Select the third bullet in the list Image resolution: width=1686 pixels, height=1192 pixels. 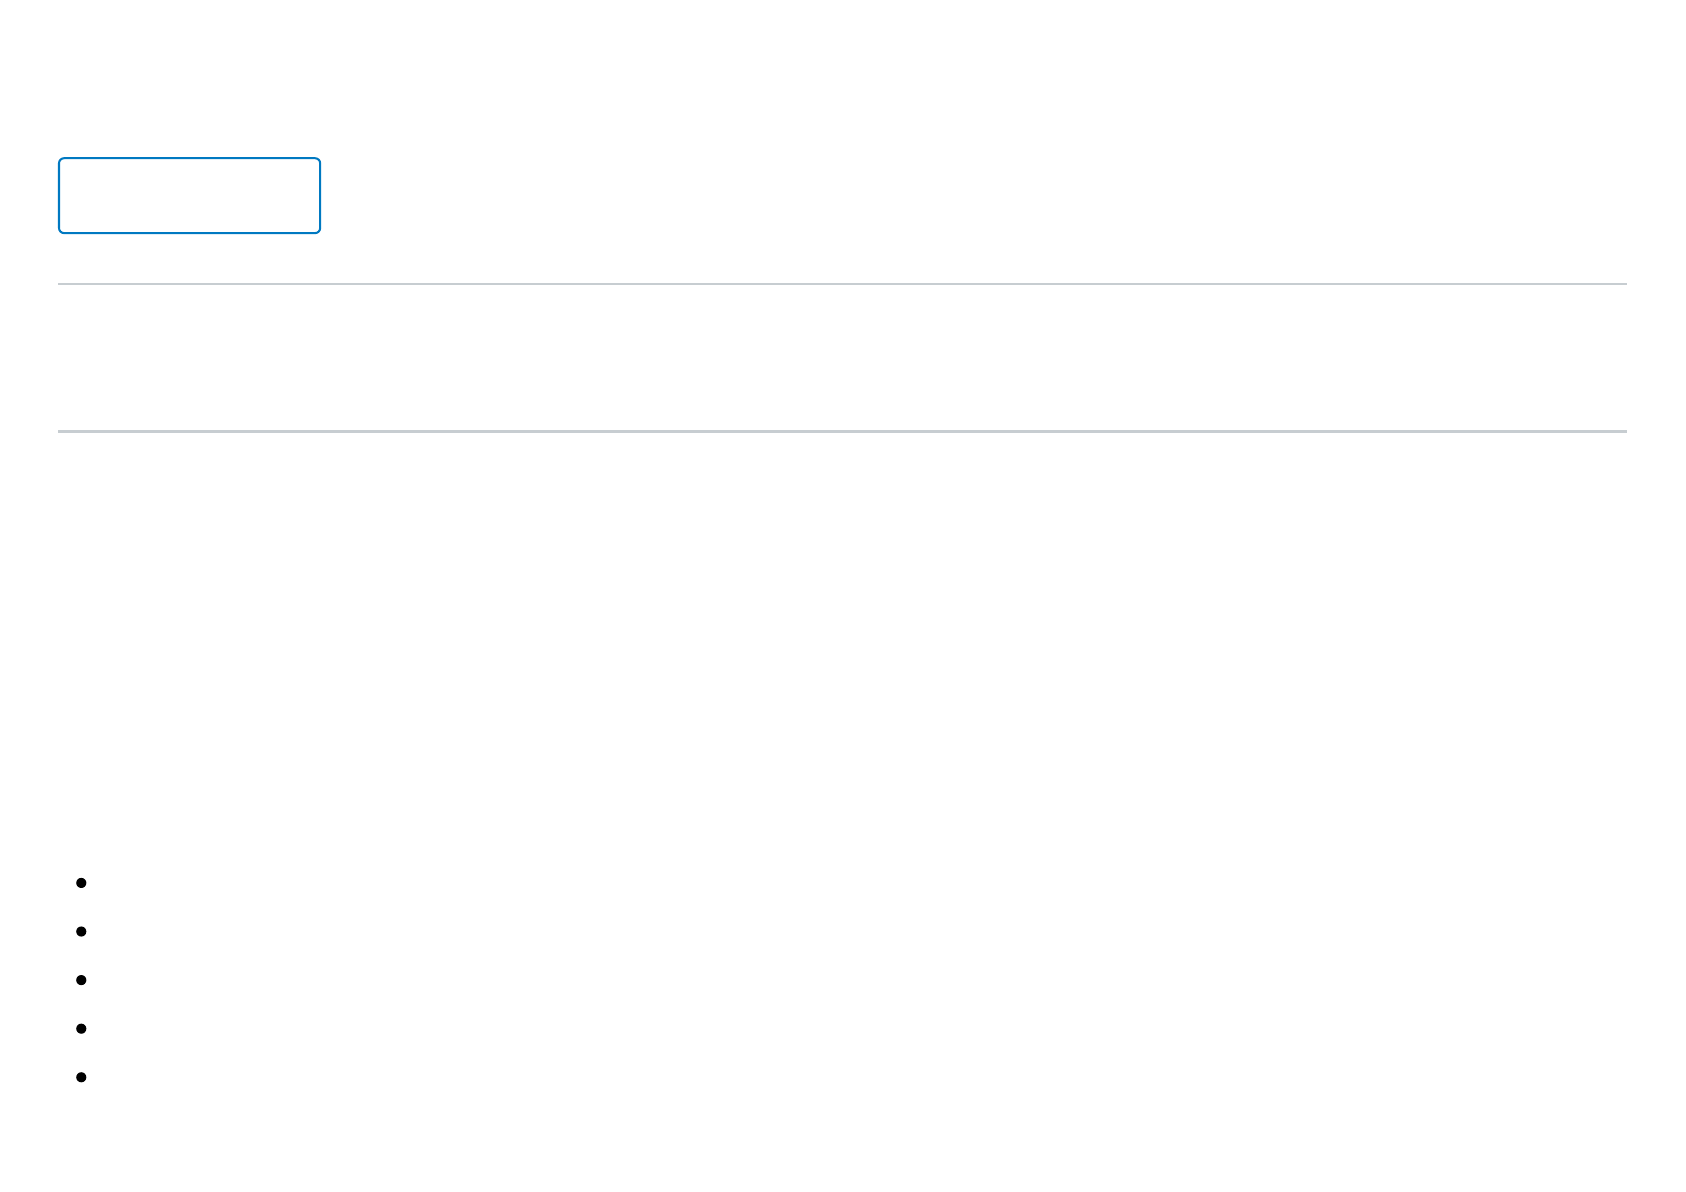[x=82, y=980]
